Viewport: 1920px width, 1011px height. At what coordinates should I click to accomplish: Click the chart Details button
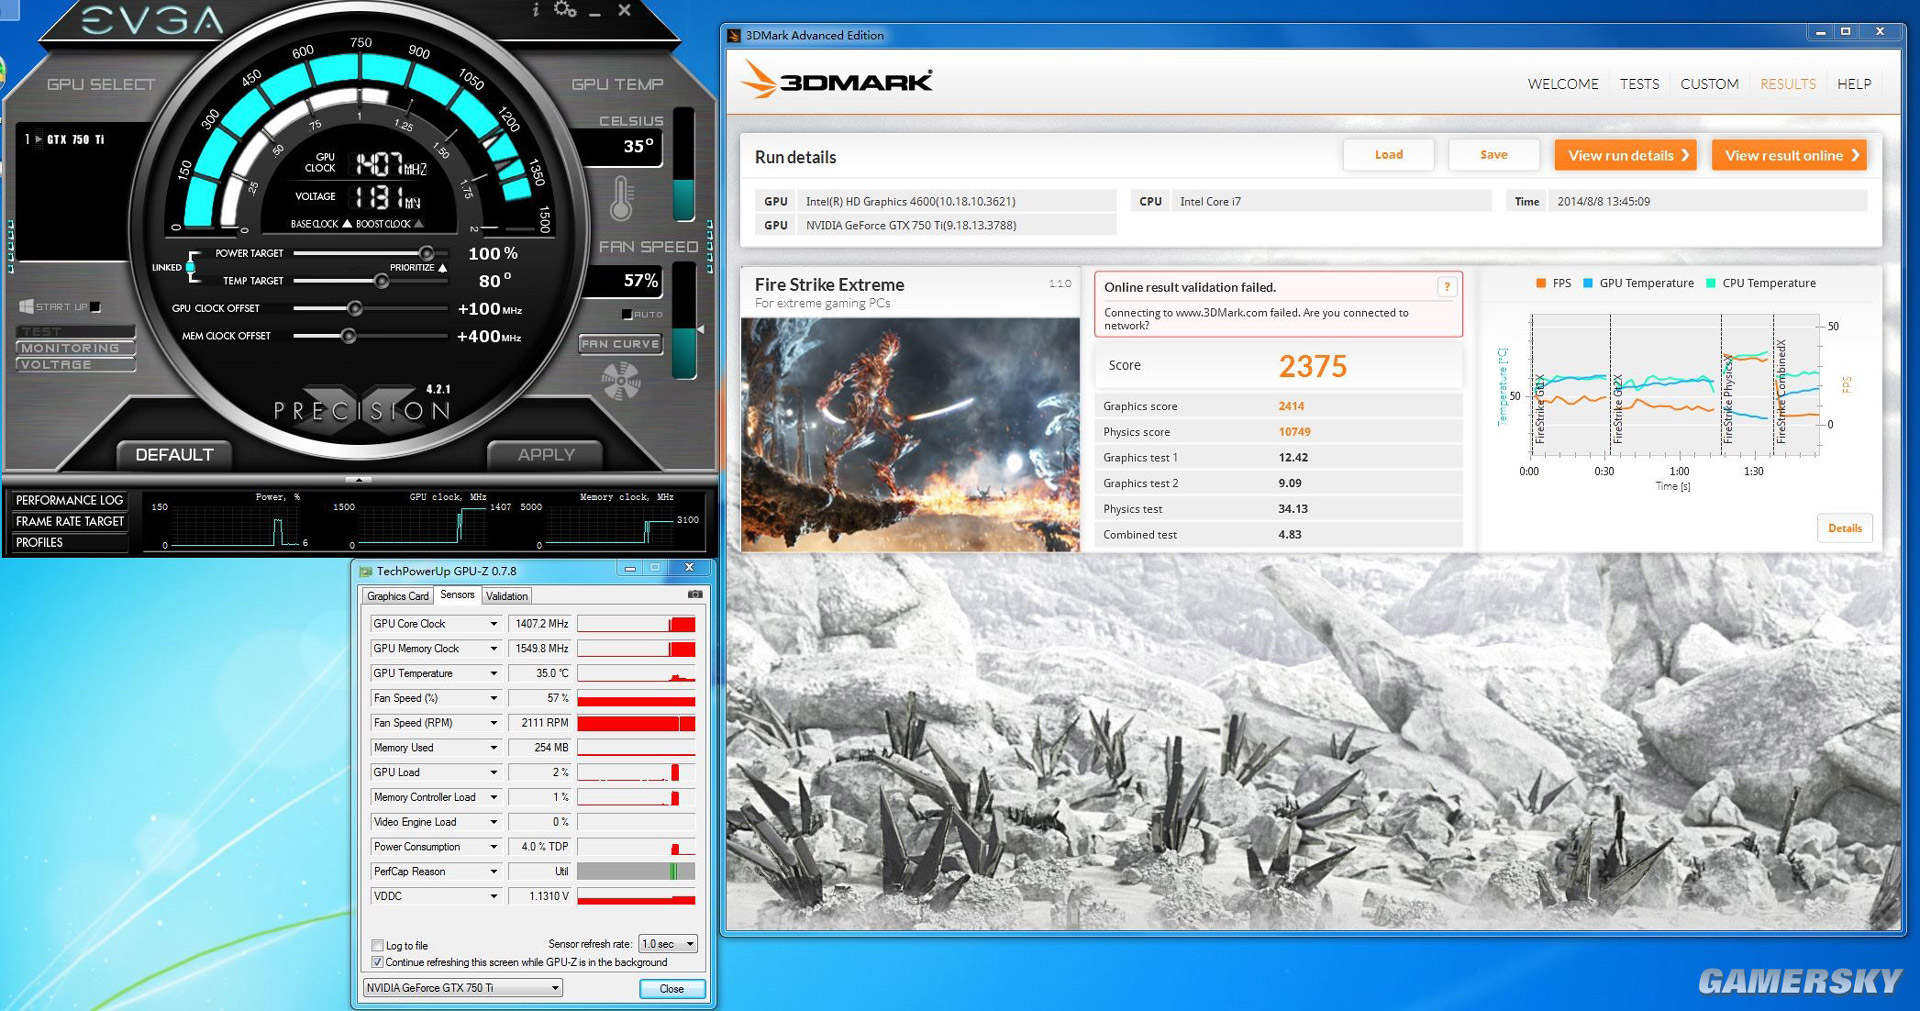click(1844, 528)
